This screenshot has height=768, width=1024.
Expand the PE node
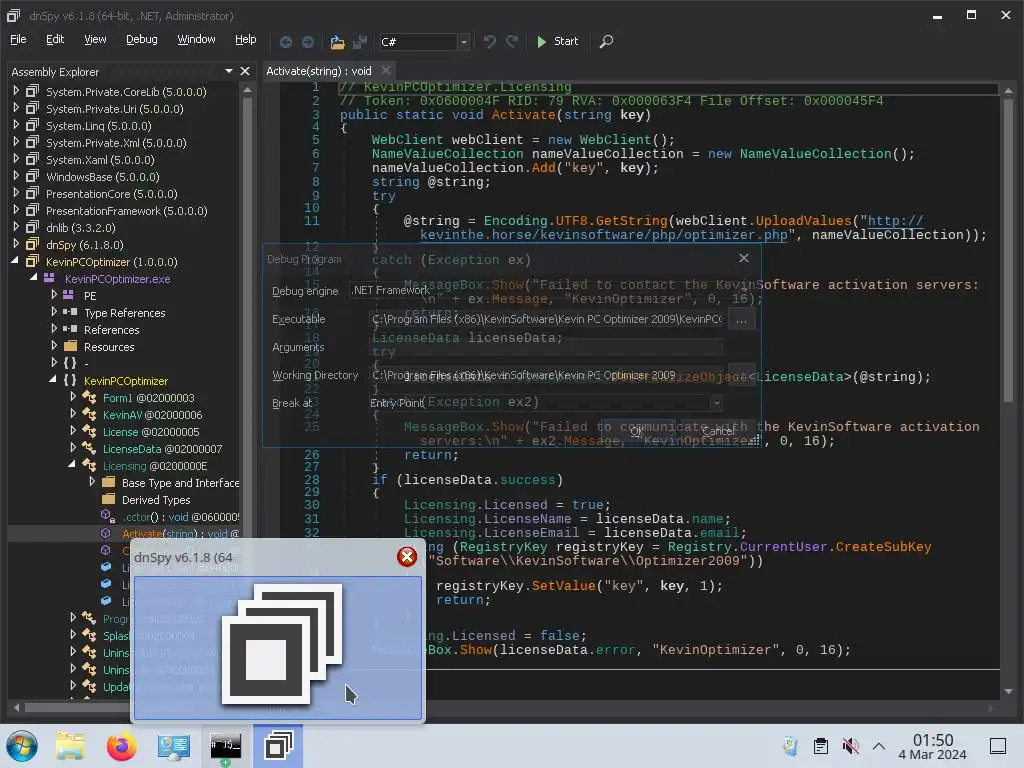pyautogui.click(x=54, y=295)
